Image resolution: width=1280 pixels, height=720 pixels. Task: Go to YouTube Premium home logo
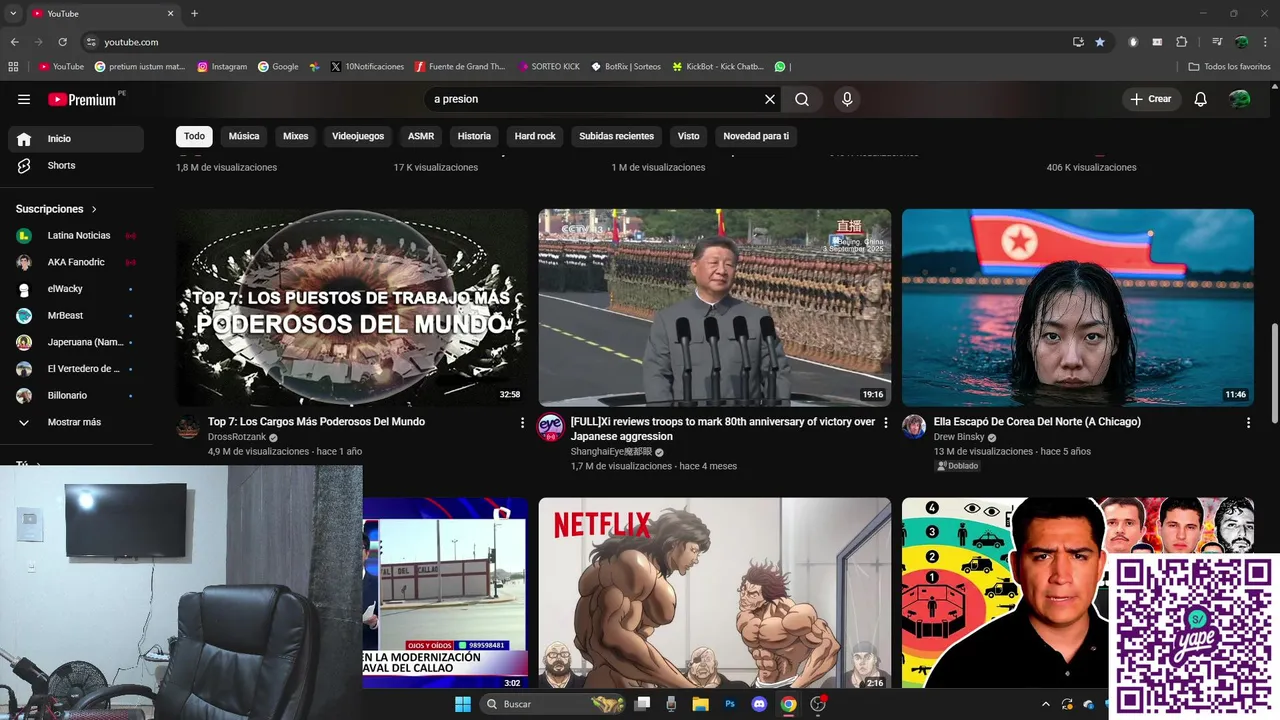[x=83, y=99]
